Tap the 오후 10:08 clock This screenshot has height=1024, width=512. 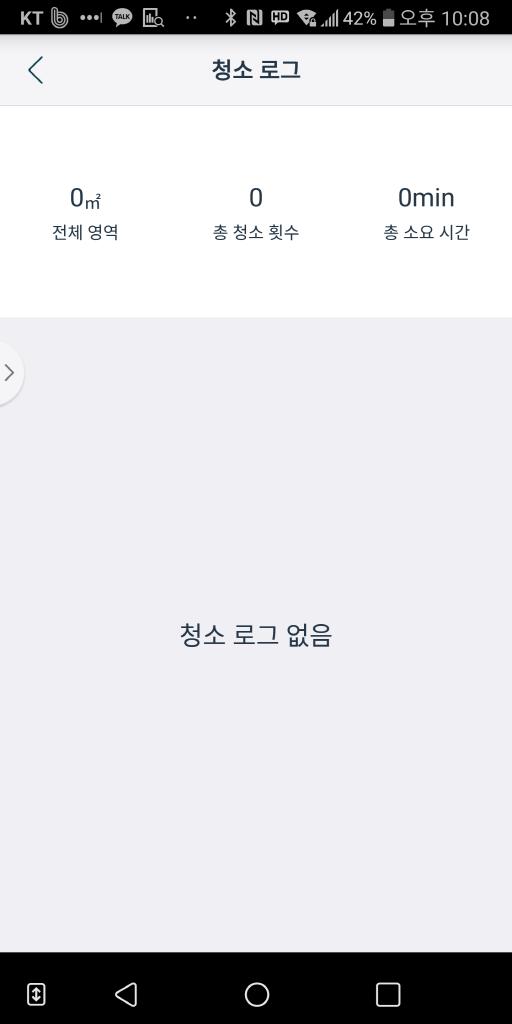point(444,18)
